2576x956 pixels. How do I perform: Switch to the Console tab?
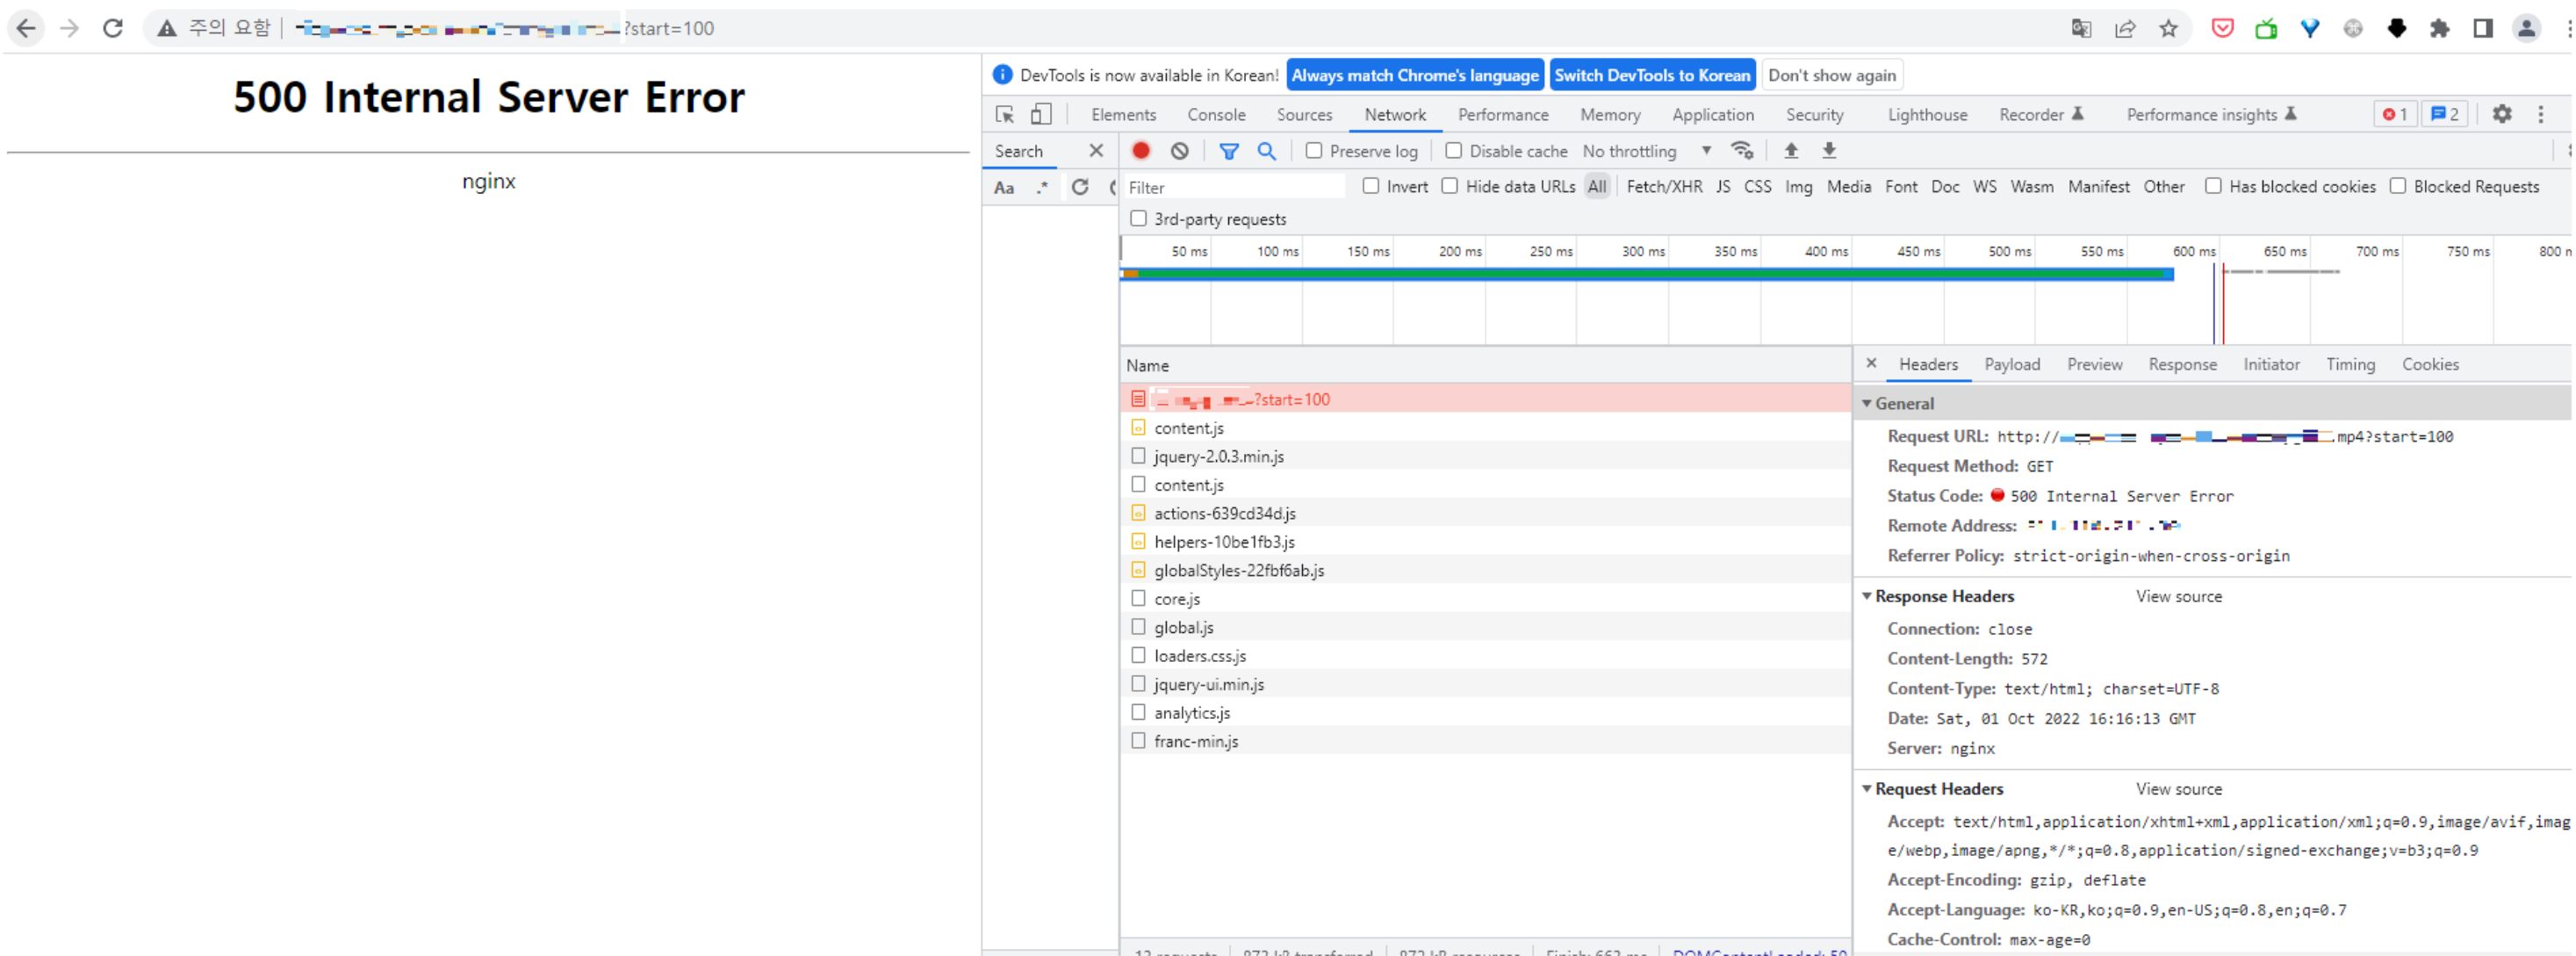(x=1216, y=115)
